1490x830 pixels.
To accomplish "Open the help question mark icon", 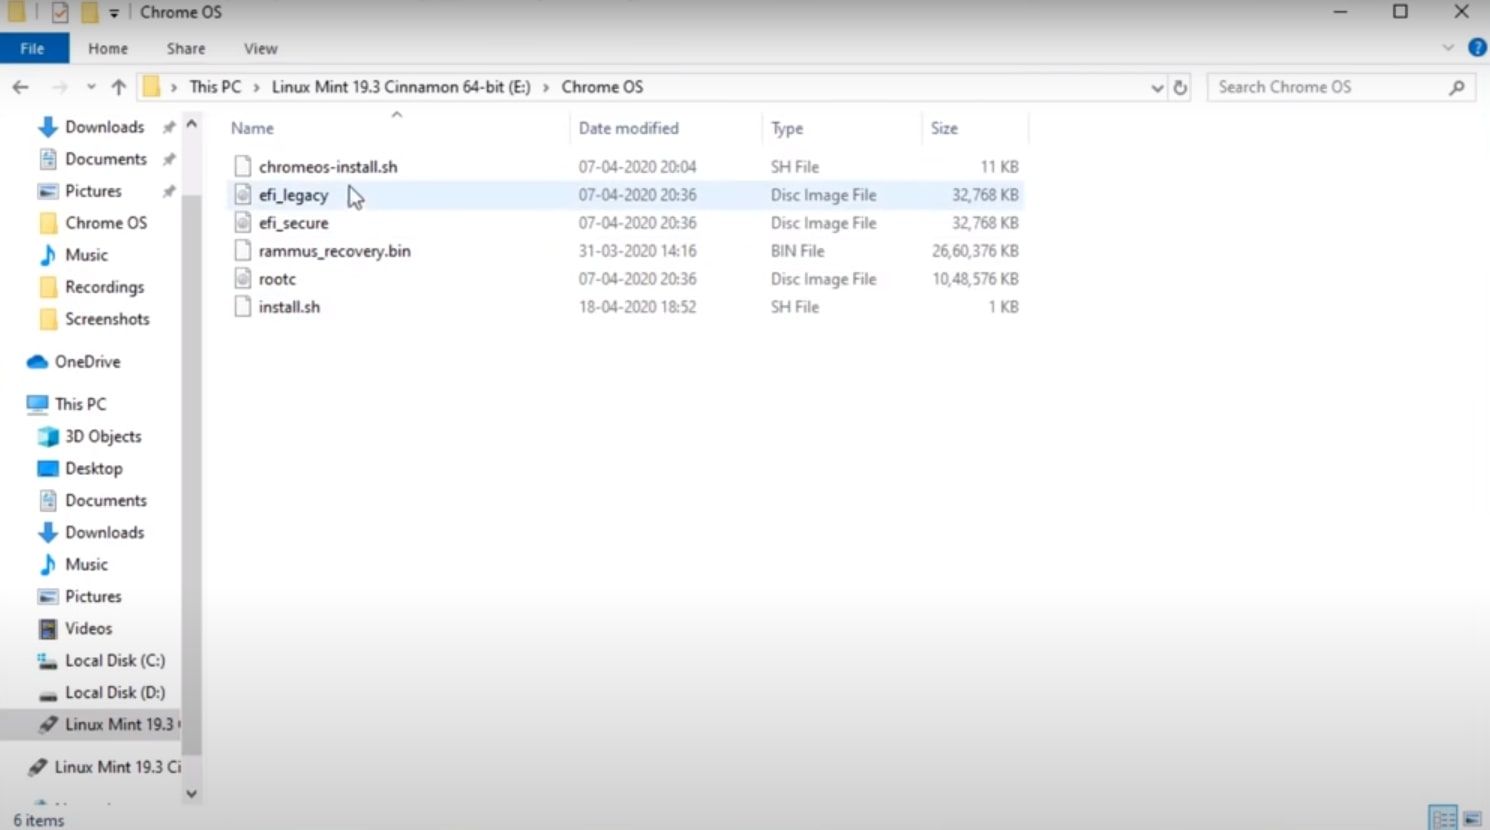I will click(1477, 48).
